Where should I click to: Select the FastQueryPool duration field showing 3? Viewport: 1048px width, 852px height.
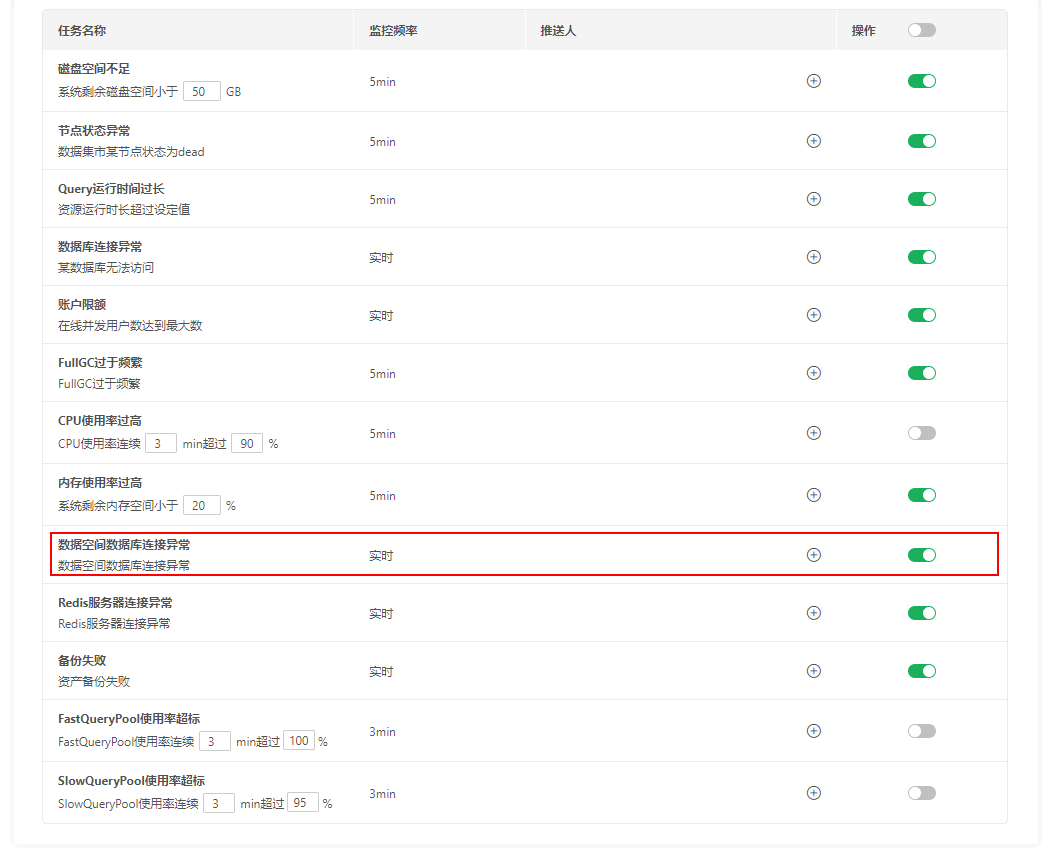214,740
